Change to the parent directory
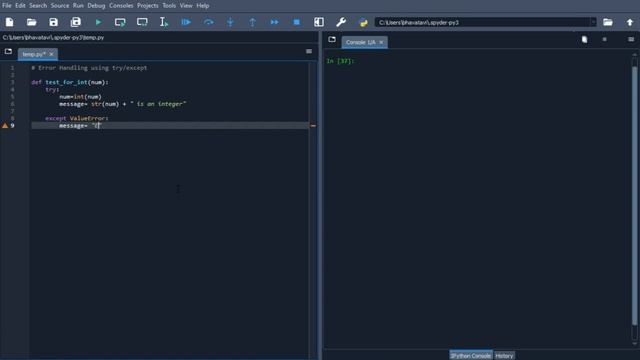 [x=630, y=22]
